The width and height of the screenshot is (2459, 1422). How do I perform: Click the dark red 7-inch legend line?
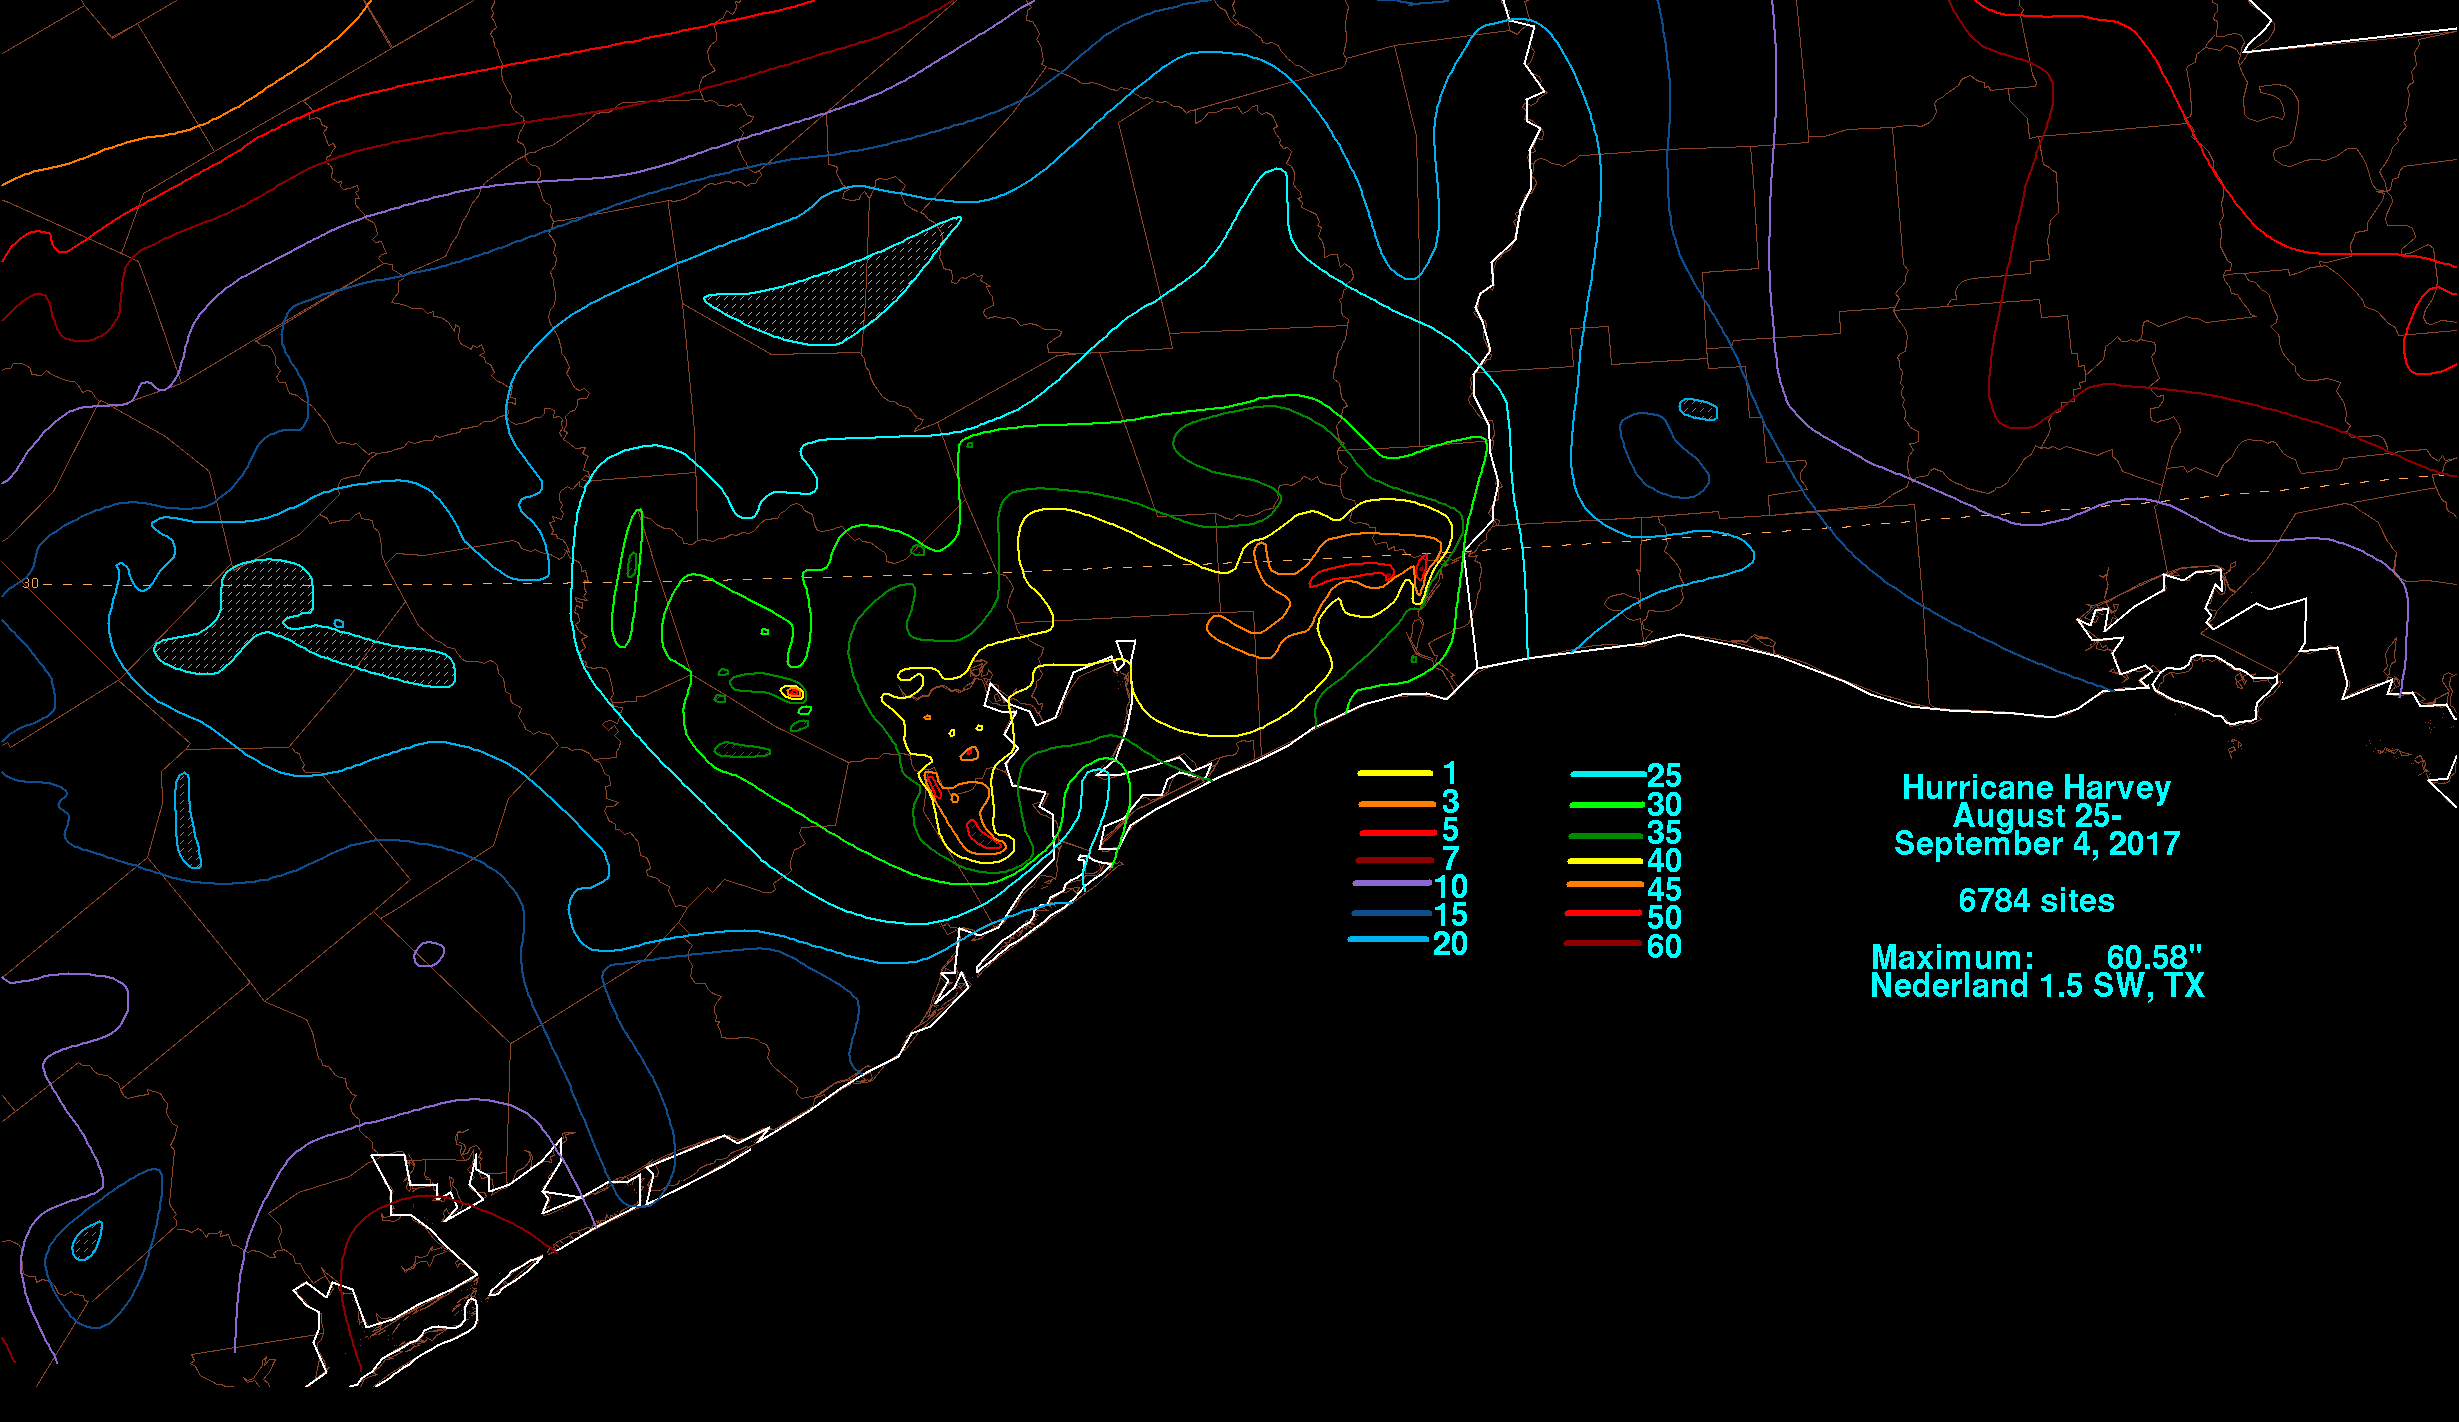click(x=1395, y=860)
